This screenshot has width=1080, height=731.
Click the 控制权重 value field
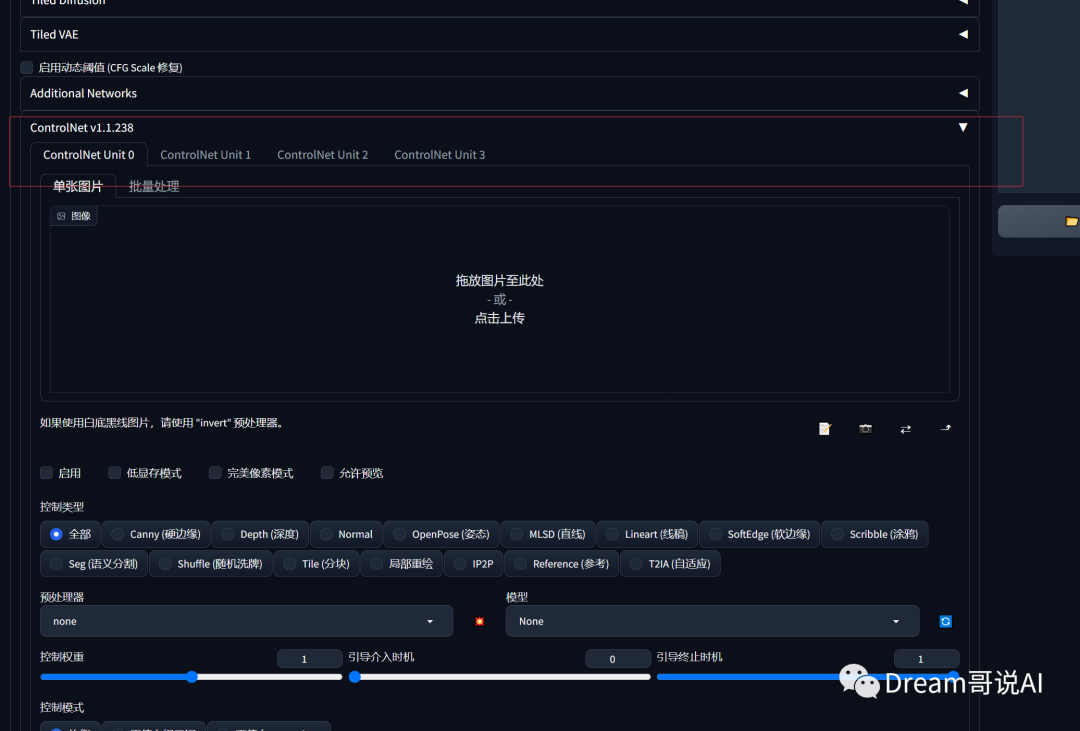(x=309, y=659)
